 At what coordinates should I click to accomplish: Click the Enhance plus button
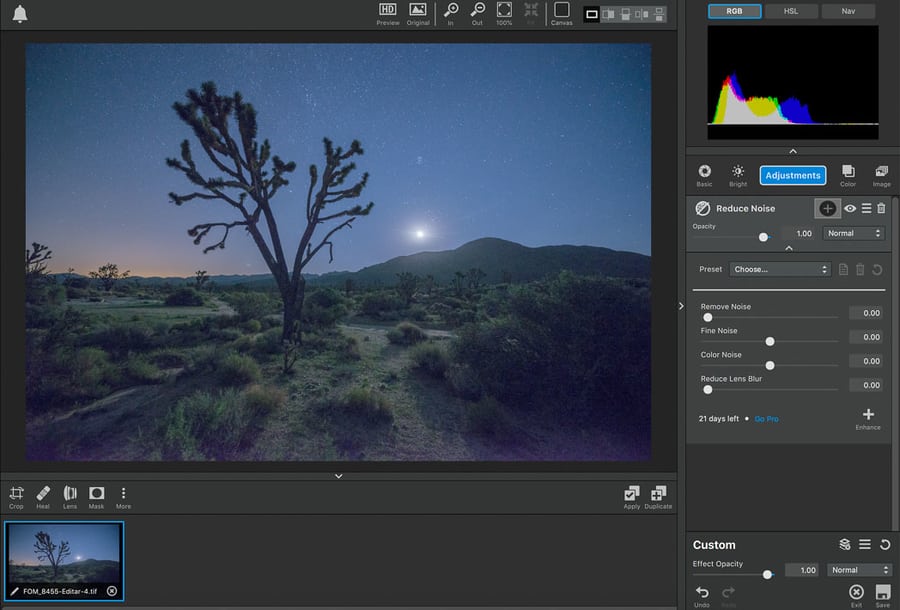pyautogui.click(x=868, y=418)
